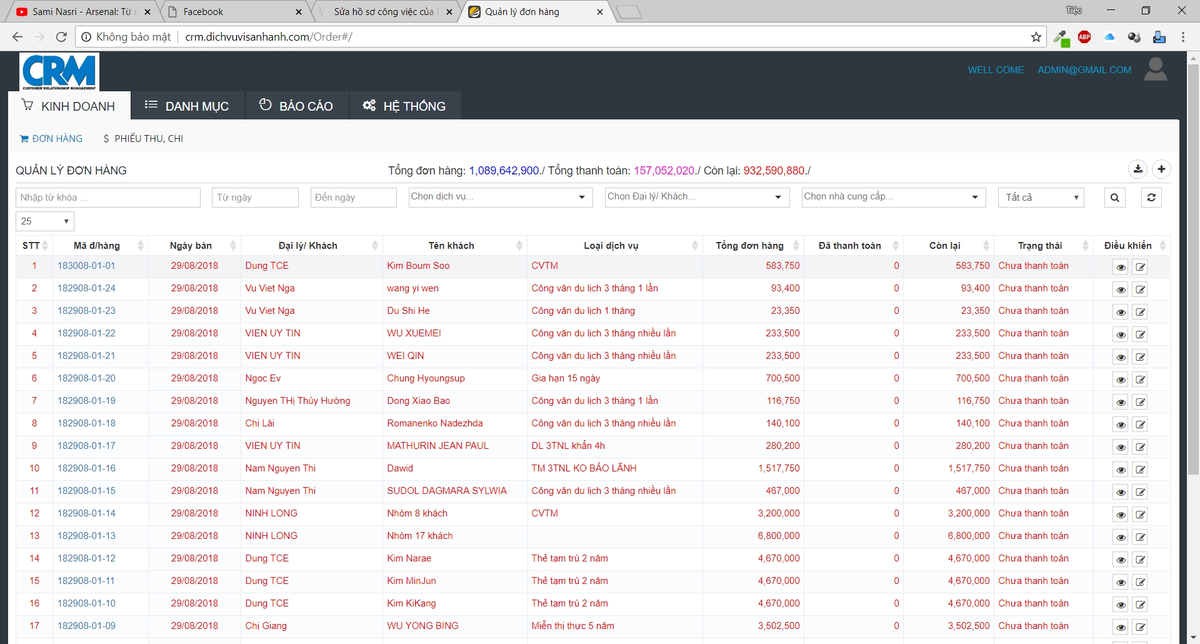Edit order 182908-01-24
This screenshot has height=644, width=1200.
point(1141,289)
